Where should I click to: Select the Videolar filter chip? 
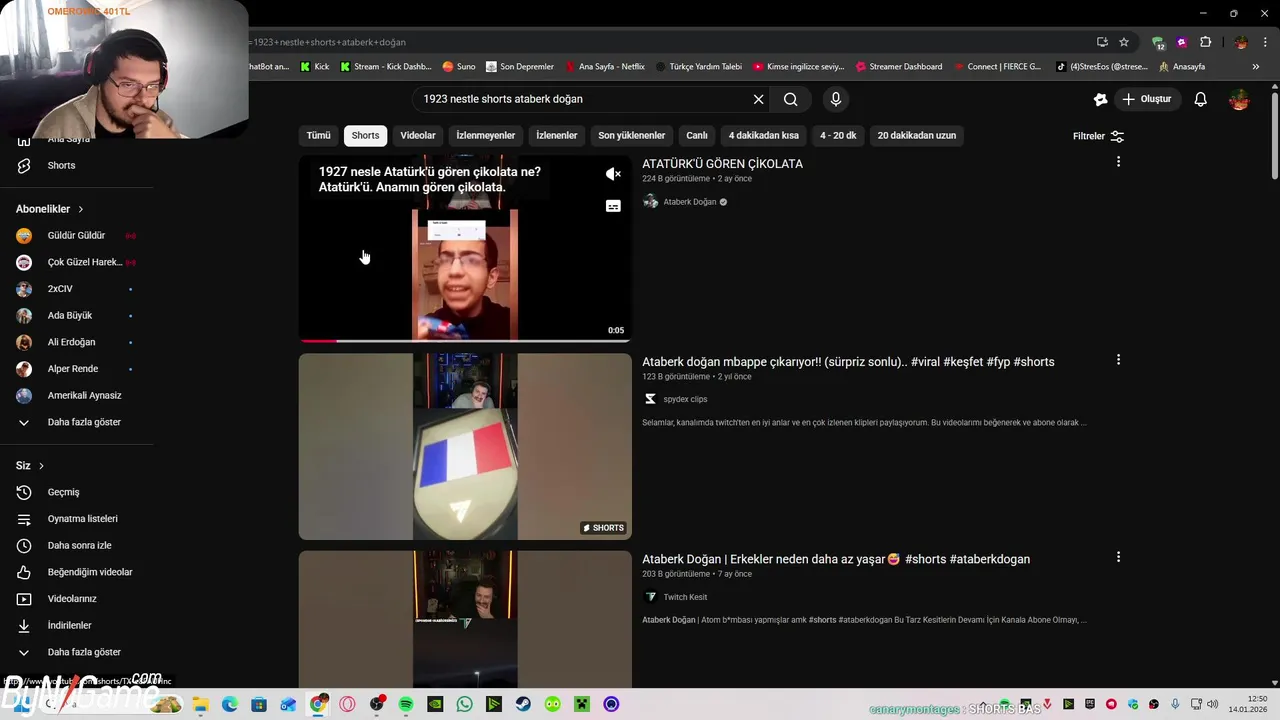[x=418, y=136]
